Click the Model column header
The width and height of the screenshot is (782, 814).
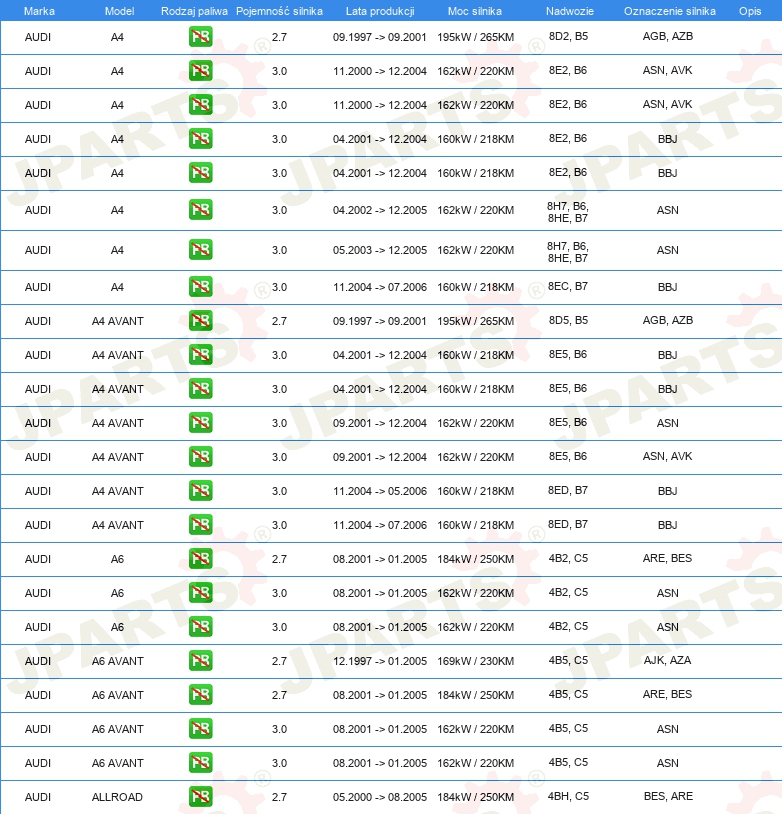[119, 11]
